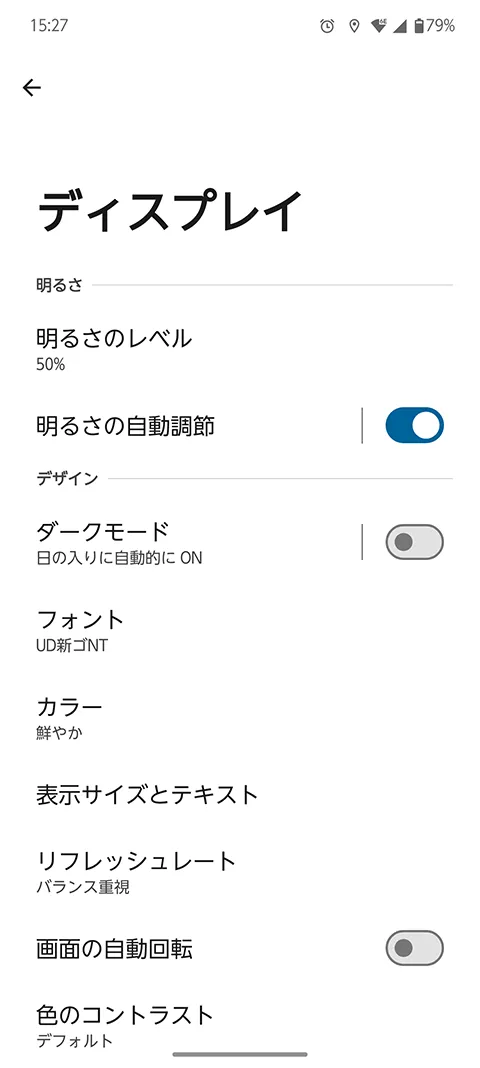Tap the location pin status icon
Viewport: 480px width, 1068px height.
click(x=353, y=27)
